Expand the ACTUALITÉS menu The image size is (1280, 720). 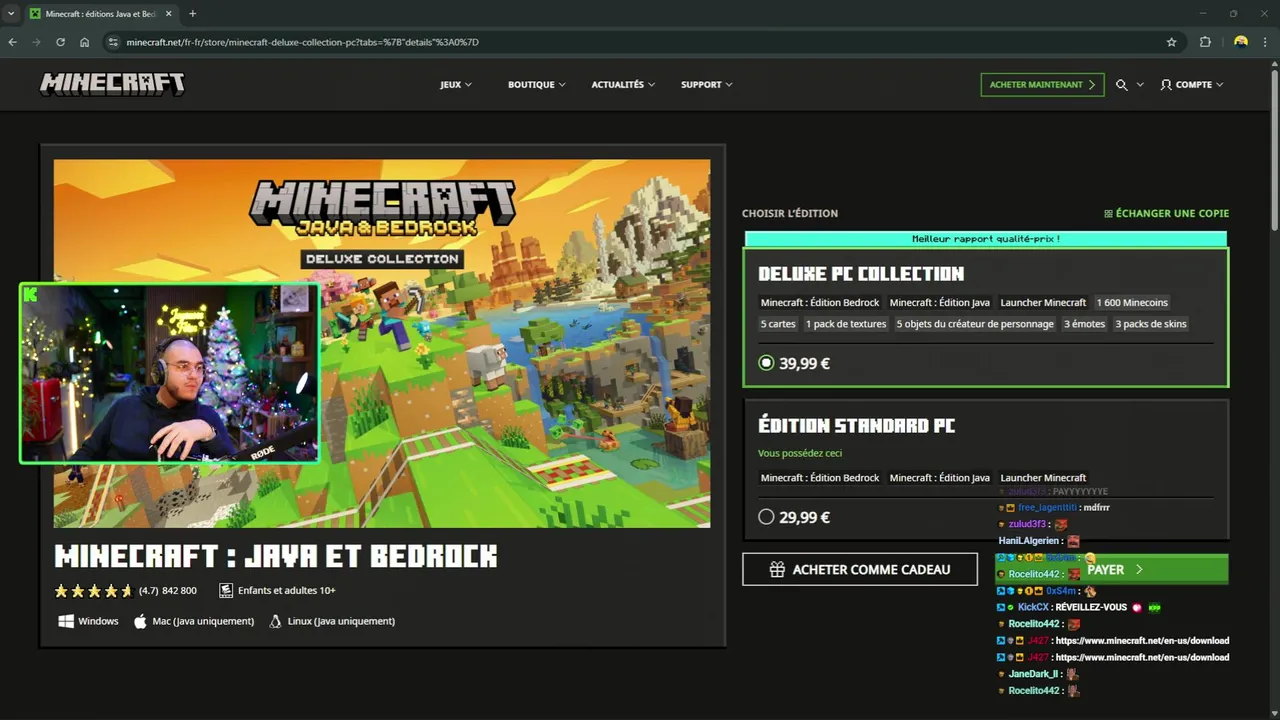(623, 85)
